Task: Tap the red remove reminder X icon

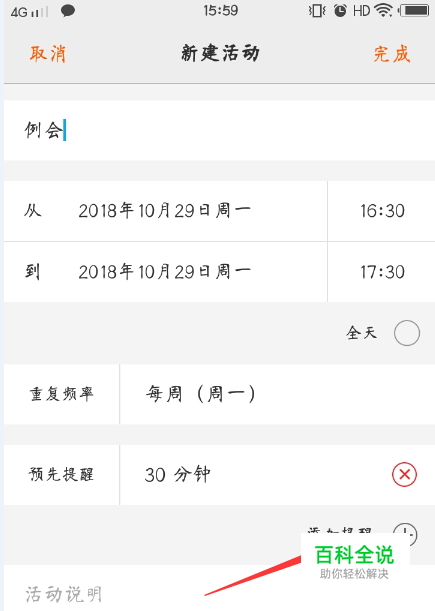Action: tap(404, 475)
